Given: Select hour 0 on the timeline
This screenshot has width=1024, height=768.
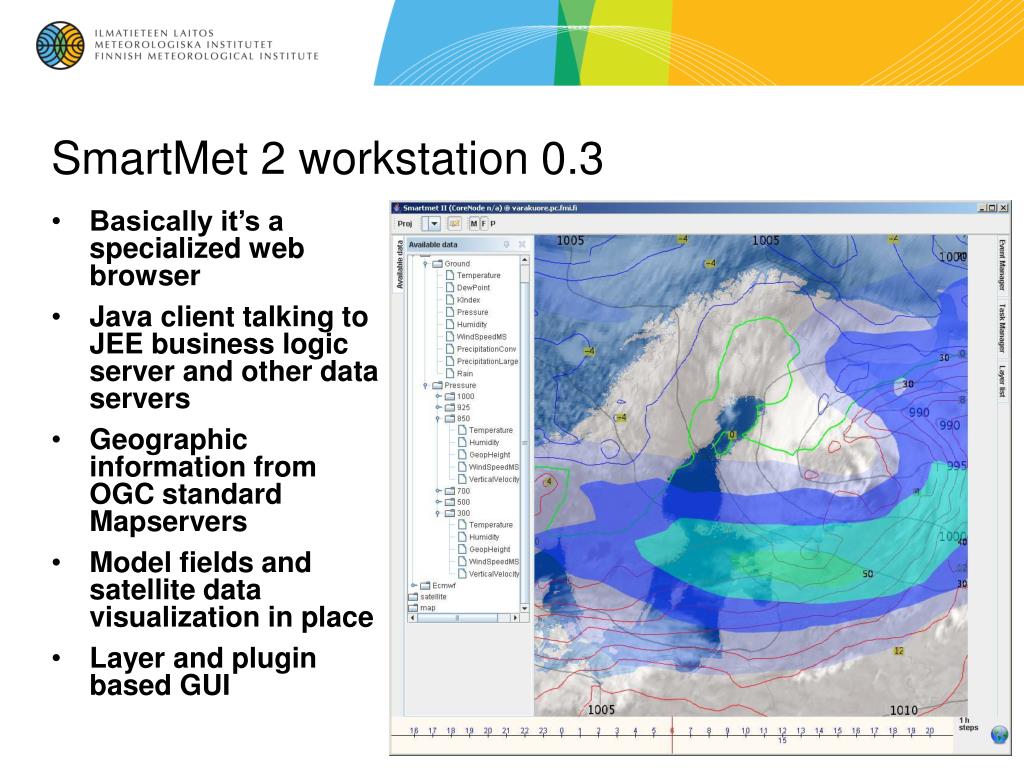Looking at the screenshot, I should 562,731.
